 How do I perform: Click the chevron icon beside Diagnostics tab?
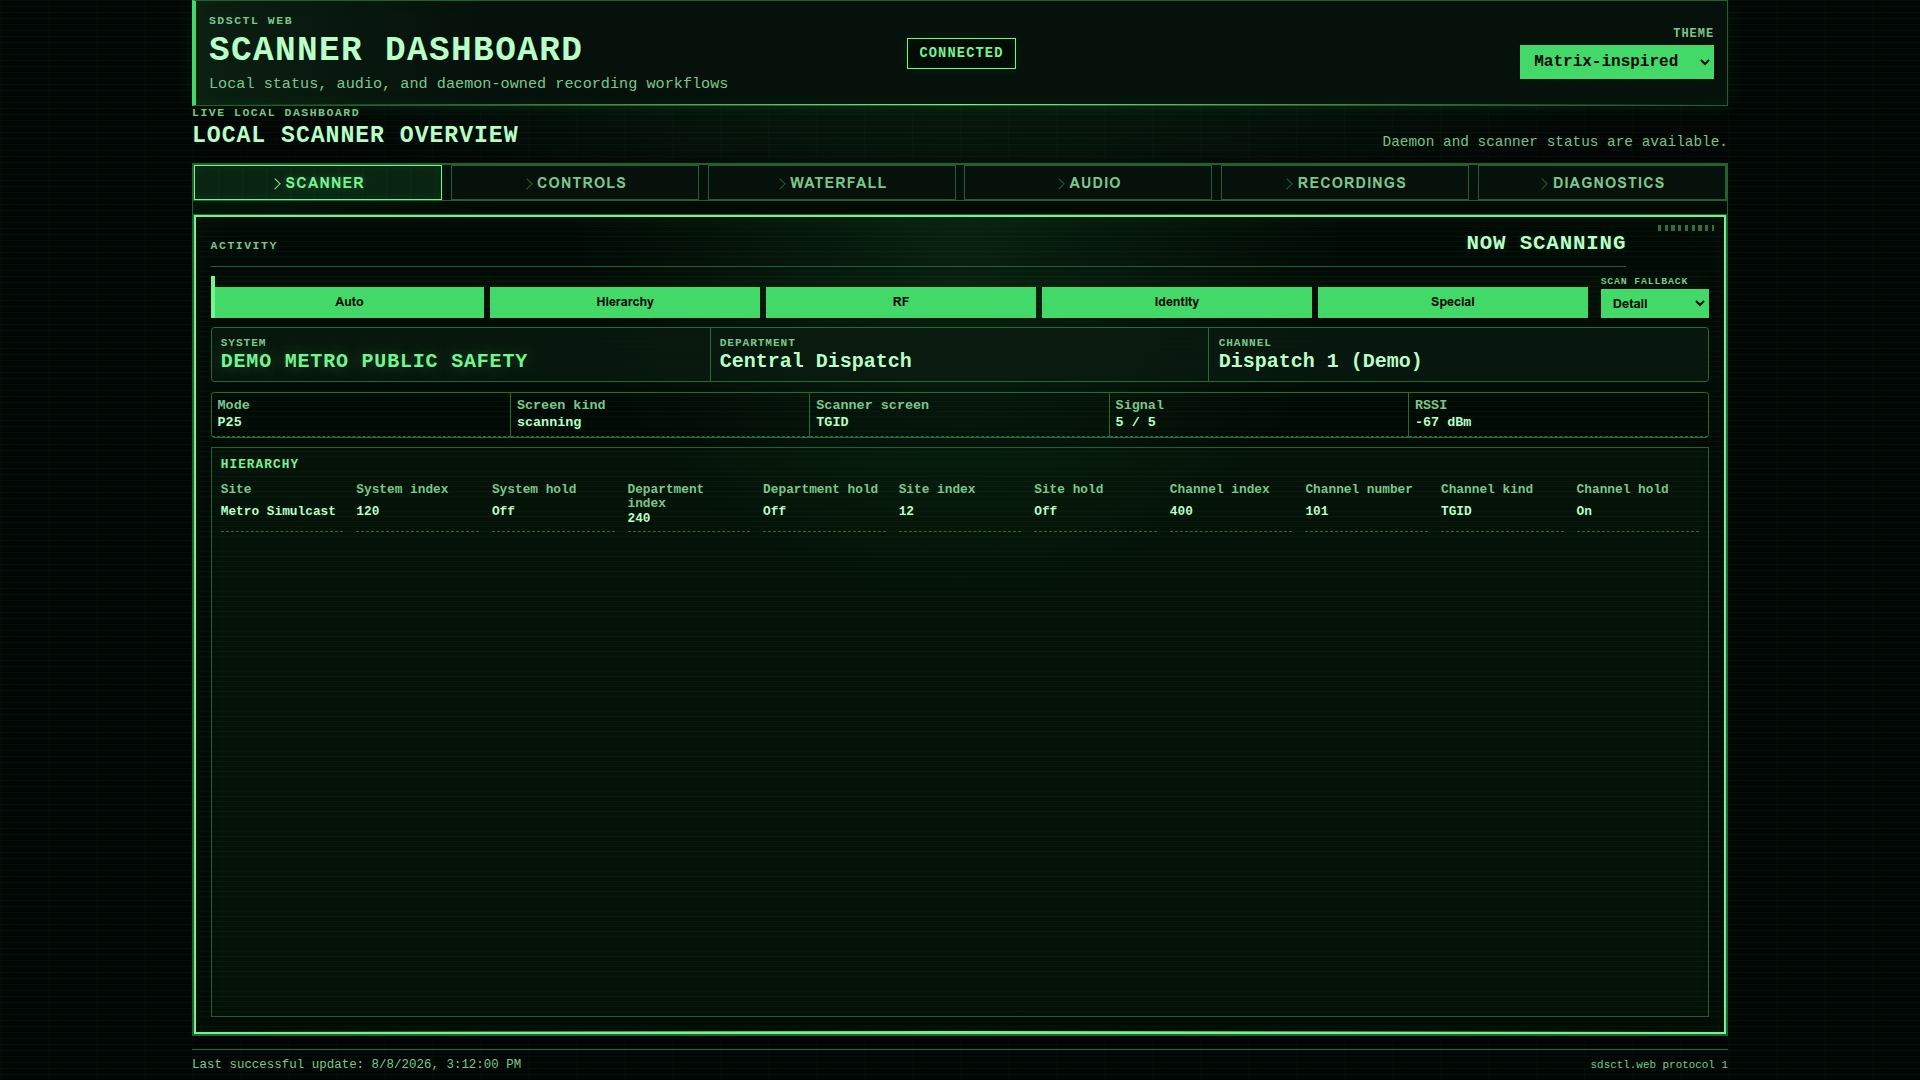click(x=1544, y=184)
